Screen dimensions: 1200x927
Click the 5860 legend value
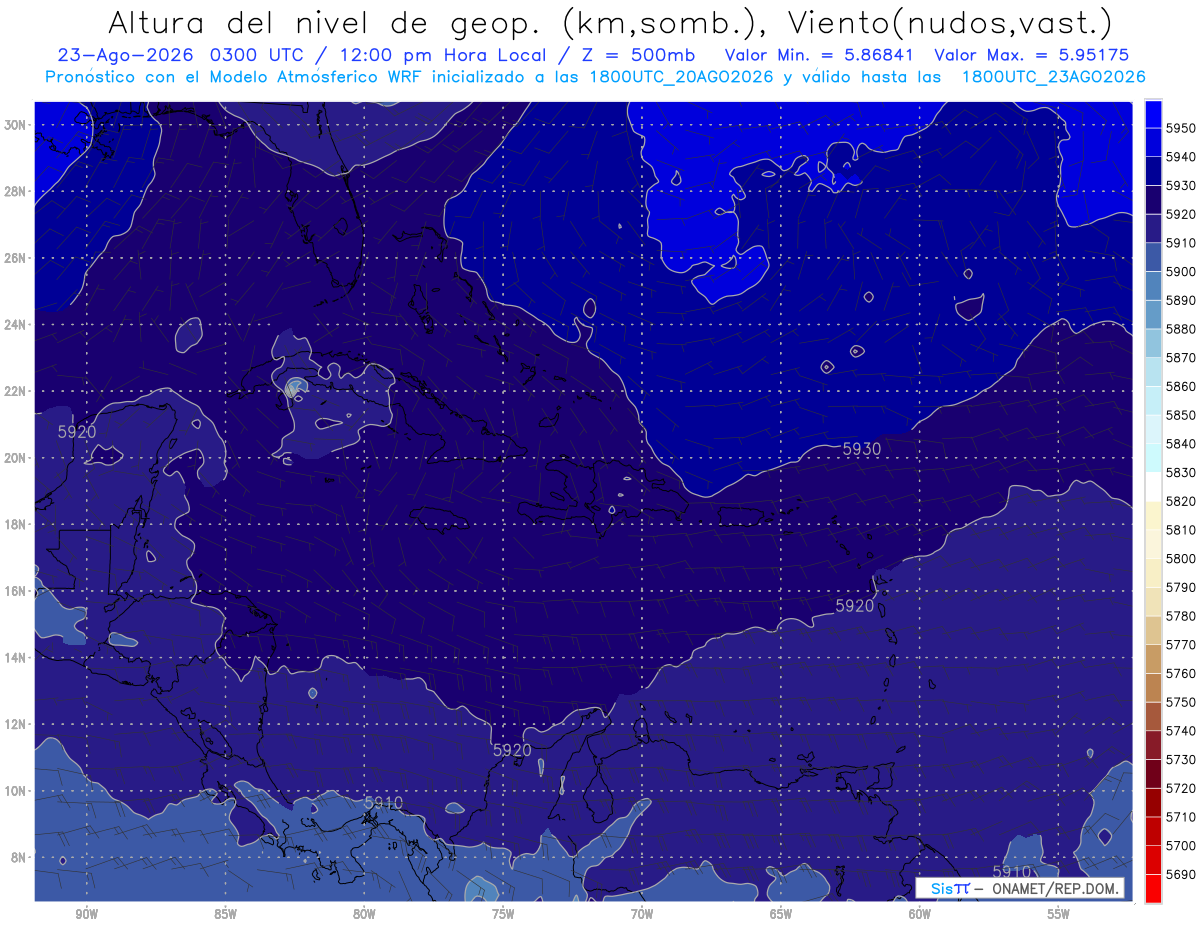click(1180, 386)
